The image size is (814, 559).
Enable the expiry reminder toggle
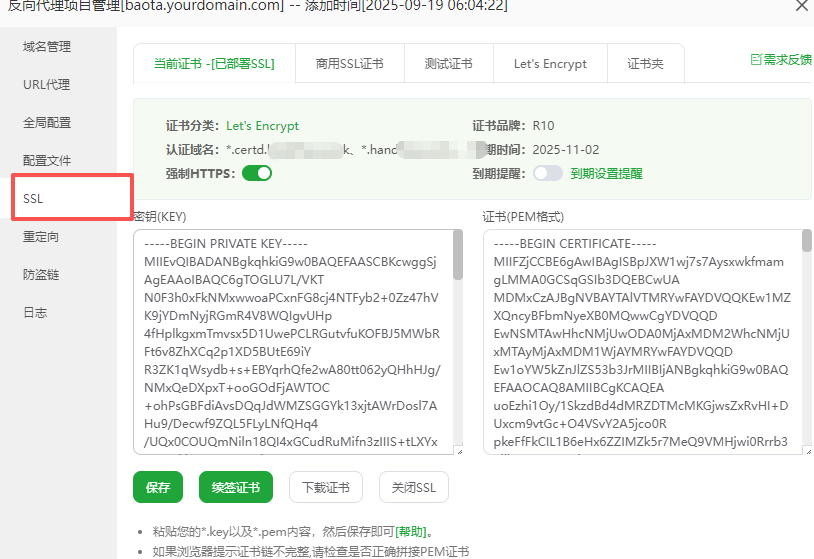pyautogui.click(x=548, y=173)
